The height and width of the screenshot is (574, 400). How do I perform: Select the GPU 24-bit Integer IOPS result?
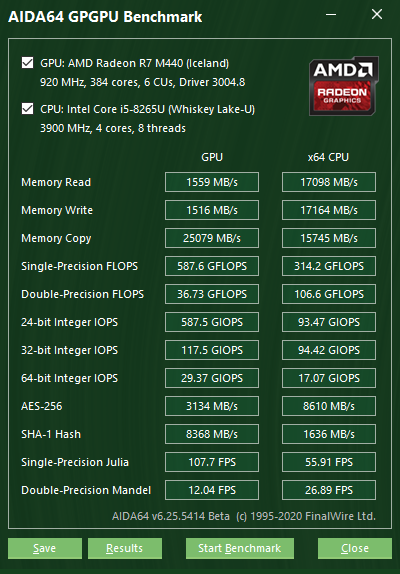pyautogui.click(x=212, y=322)
